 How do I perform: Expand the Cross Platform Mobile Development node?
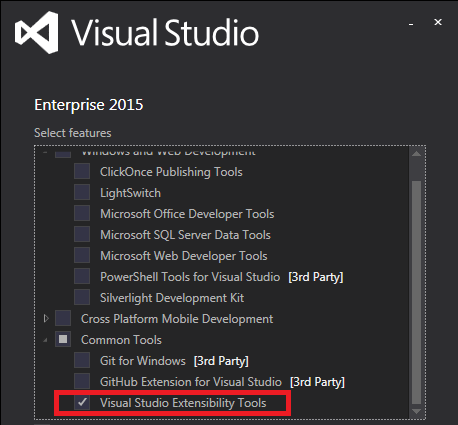[46, 319]
